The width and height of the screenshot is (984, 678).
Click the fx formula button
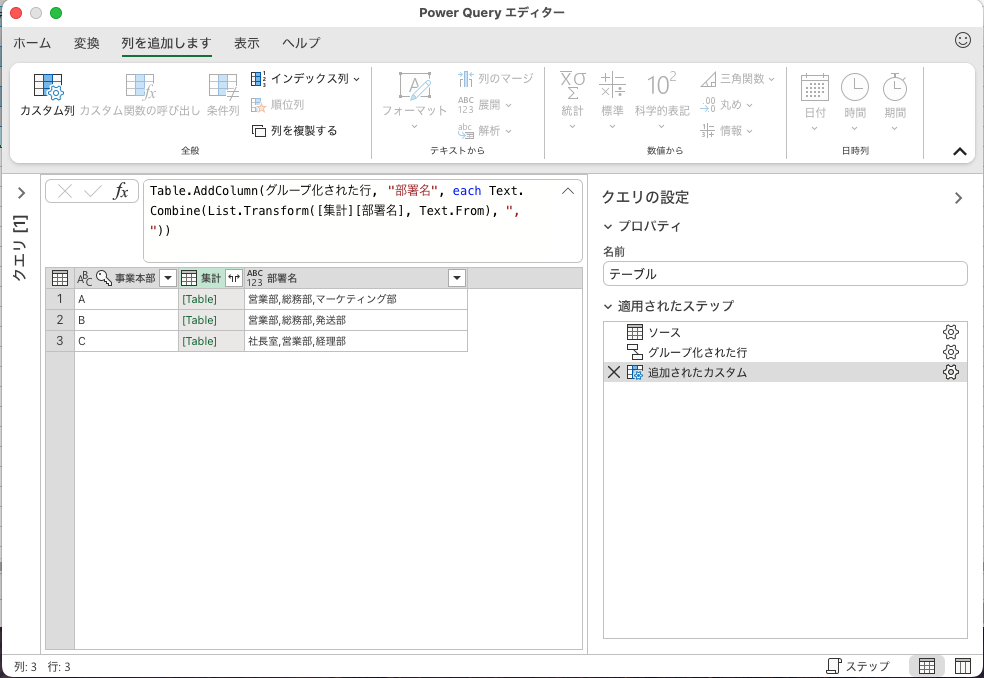point(121,192)
